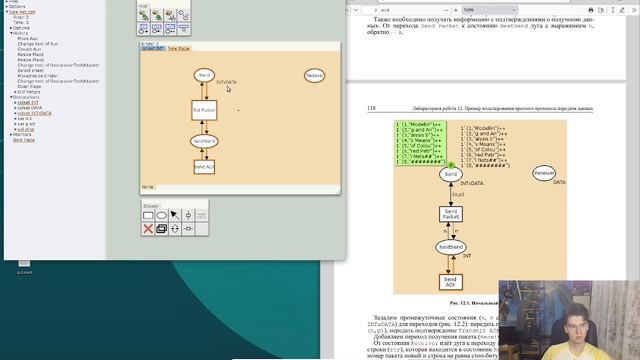This screenshot has width=640, height=360.
Task: Select the red X delete tool
Action: point(148,229)
